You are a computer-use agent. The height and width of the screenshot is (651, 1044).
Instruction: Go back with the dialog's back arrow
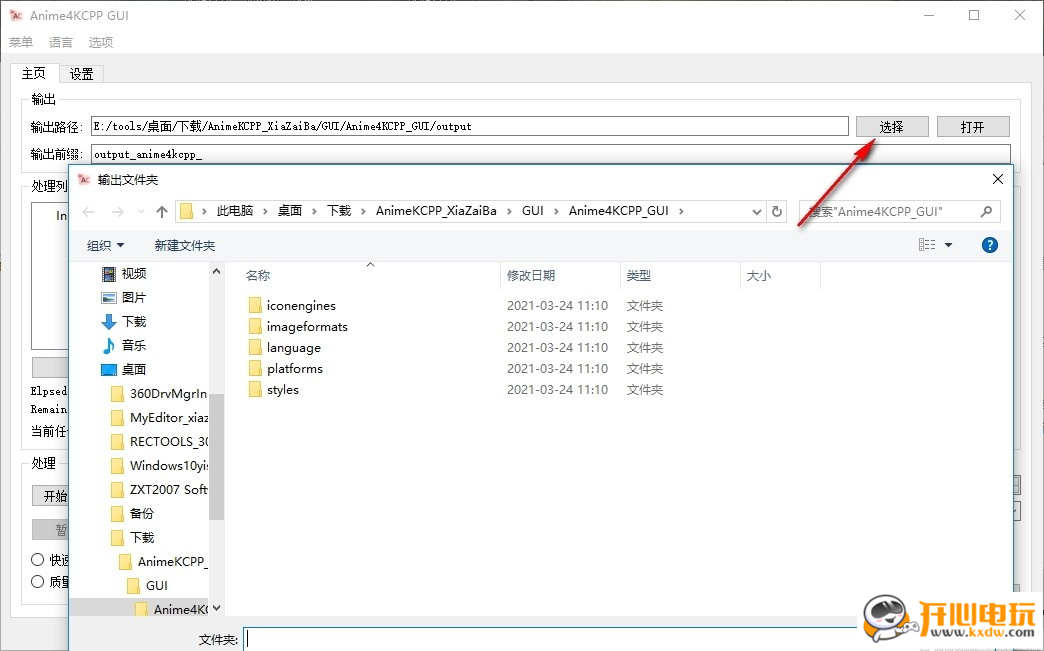click(x=89, y=212)
